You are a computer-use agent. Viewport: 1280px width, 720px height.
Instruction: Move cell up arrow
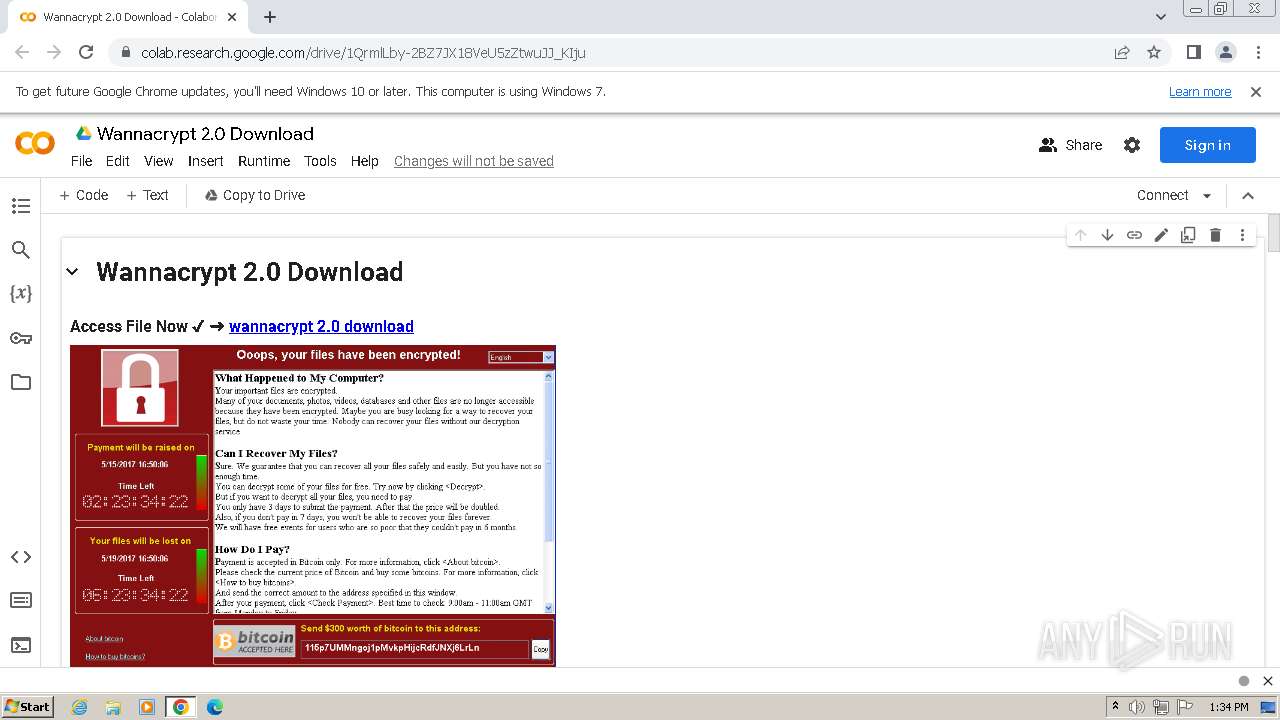[1080, 235]
